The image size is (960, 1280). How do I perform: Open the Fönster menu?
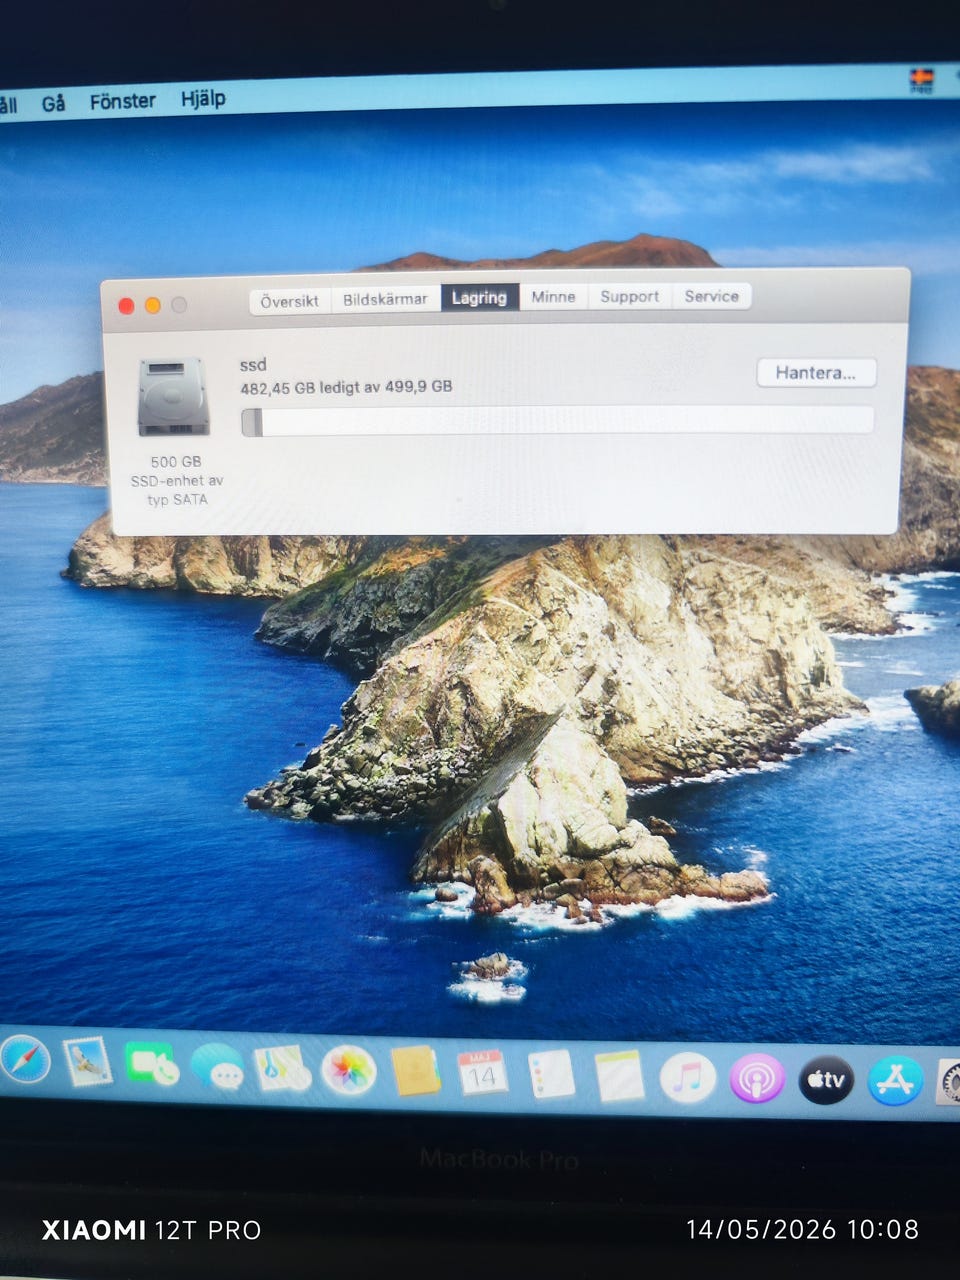[x=122, y=101]
